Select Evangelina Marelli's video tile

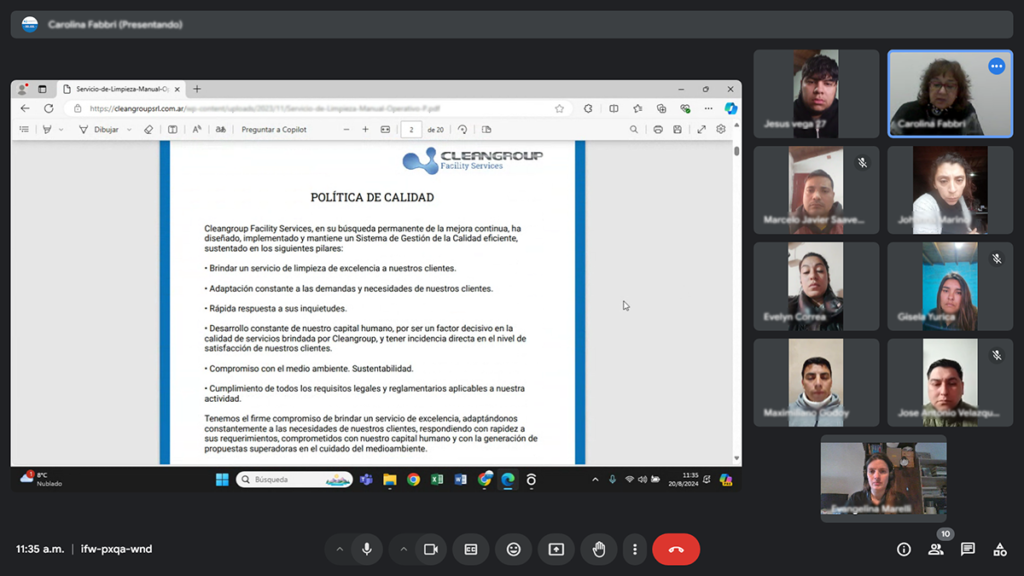pos(884,479)
